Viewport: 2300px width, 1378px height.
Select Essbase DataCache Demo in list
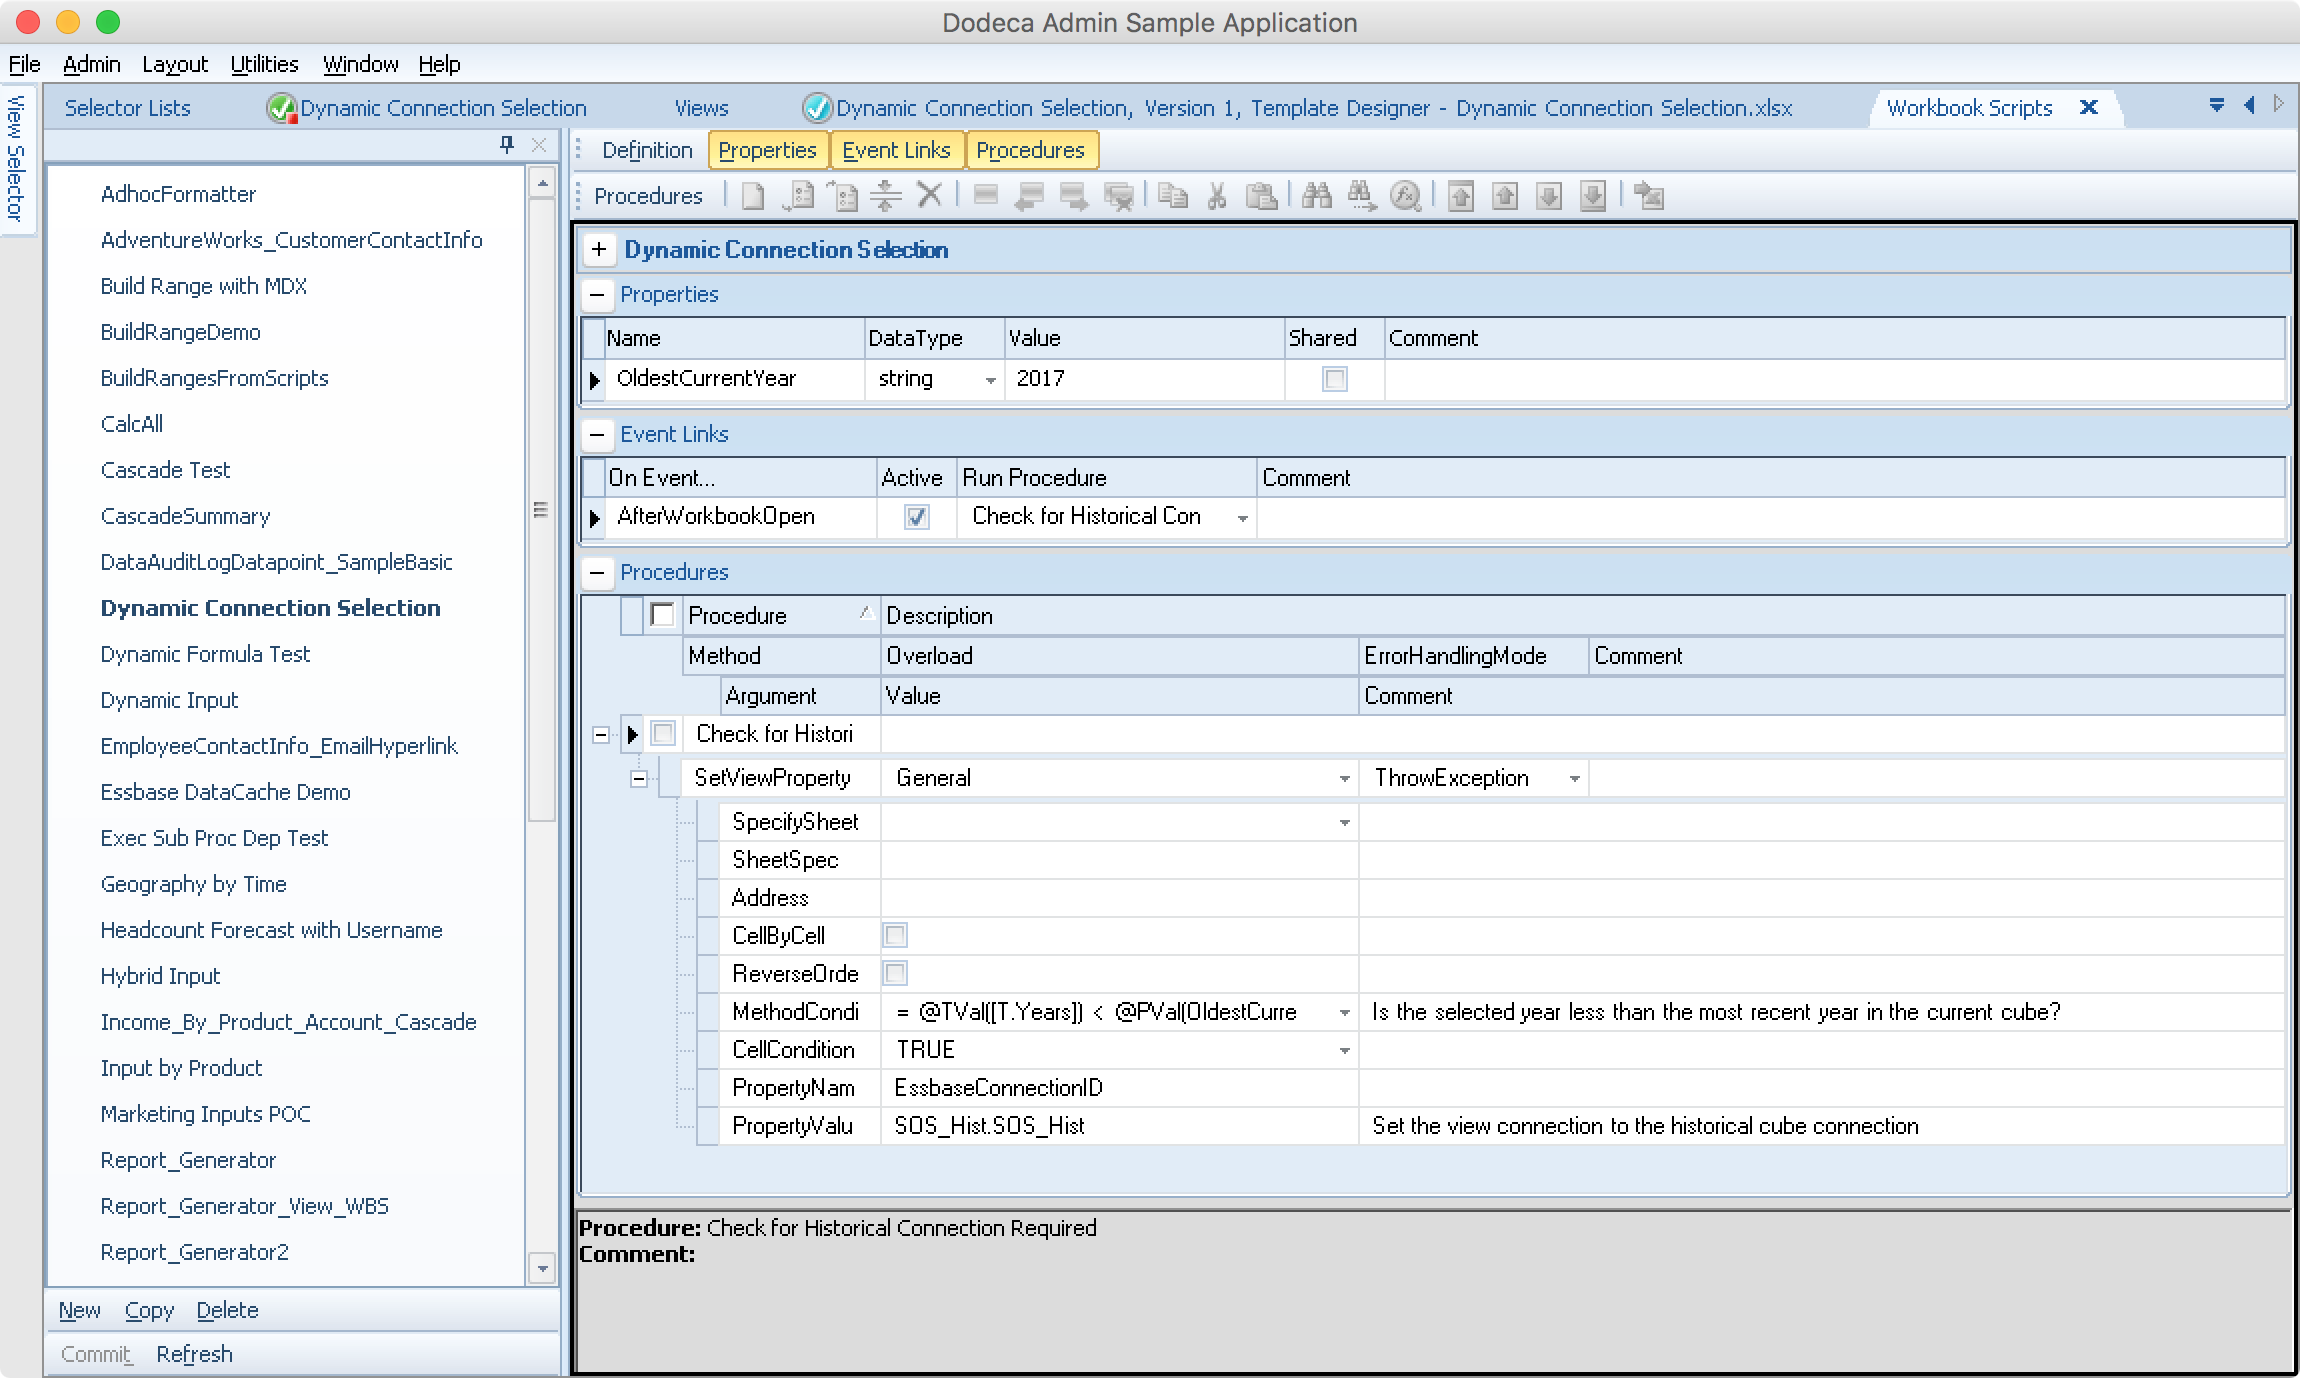225,792
